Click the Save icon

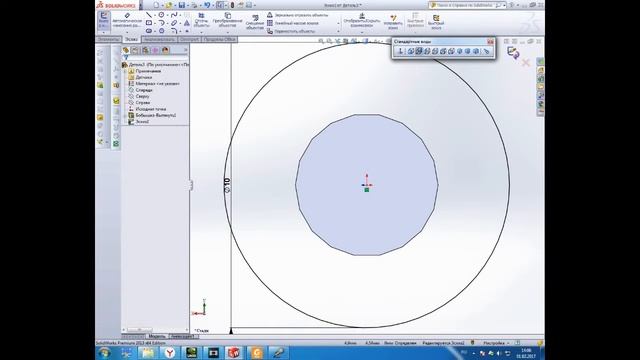pos(182,5)
